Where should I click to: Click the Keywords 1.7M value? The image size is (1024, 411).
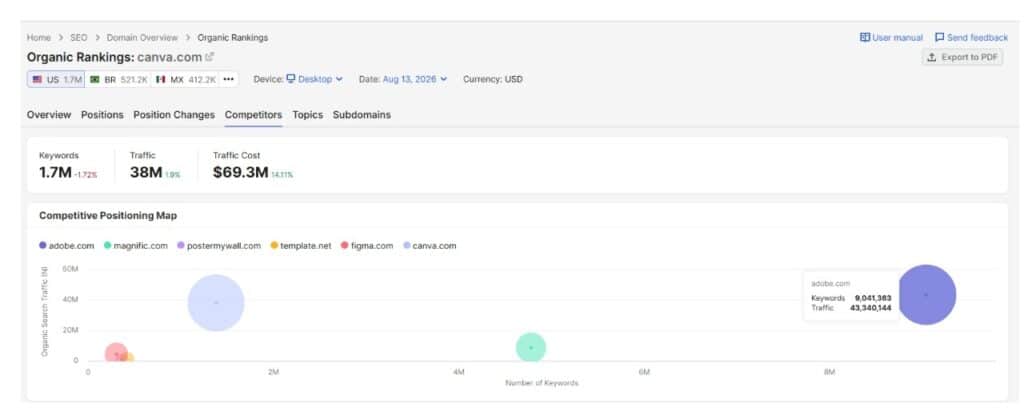(x=55, y=173)
